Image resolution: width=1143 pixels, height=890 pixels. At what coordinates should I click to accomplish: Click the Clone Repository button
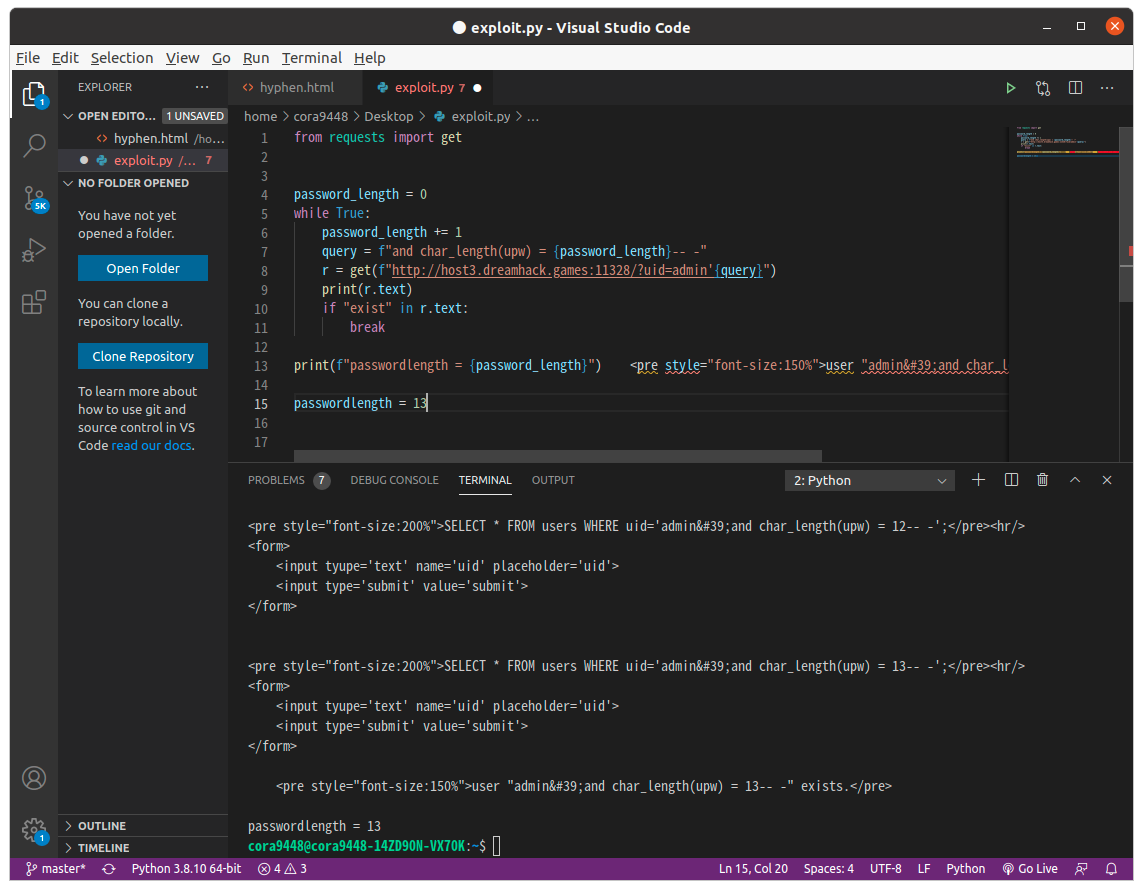pyautogui.click(x=143, y=356)
